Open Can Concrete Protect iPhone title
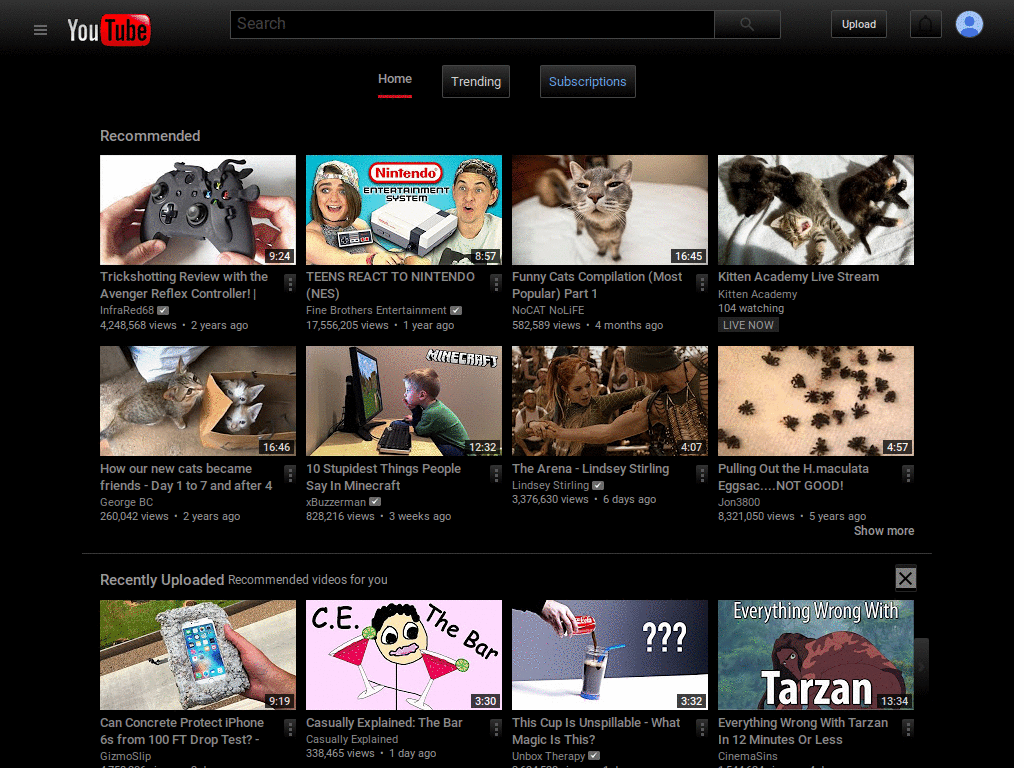This screenshot has height=768, width=1024. coord(182,731)
